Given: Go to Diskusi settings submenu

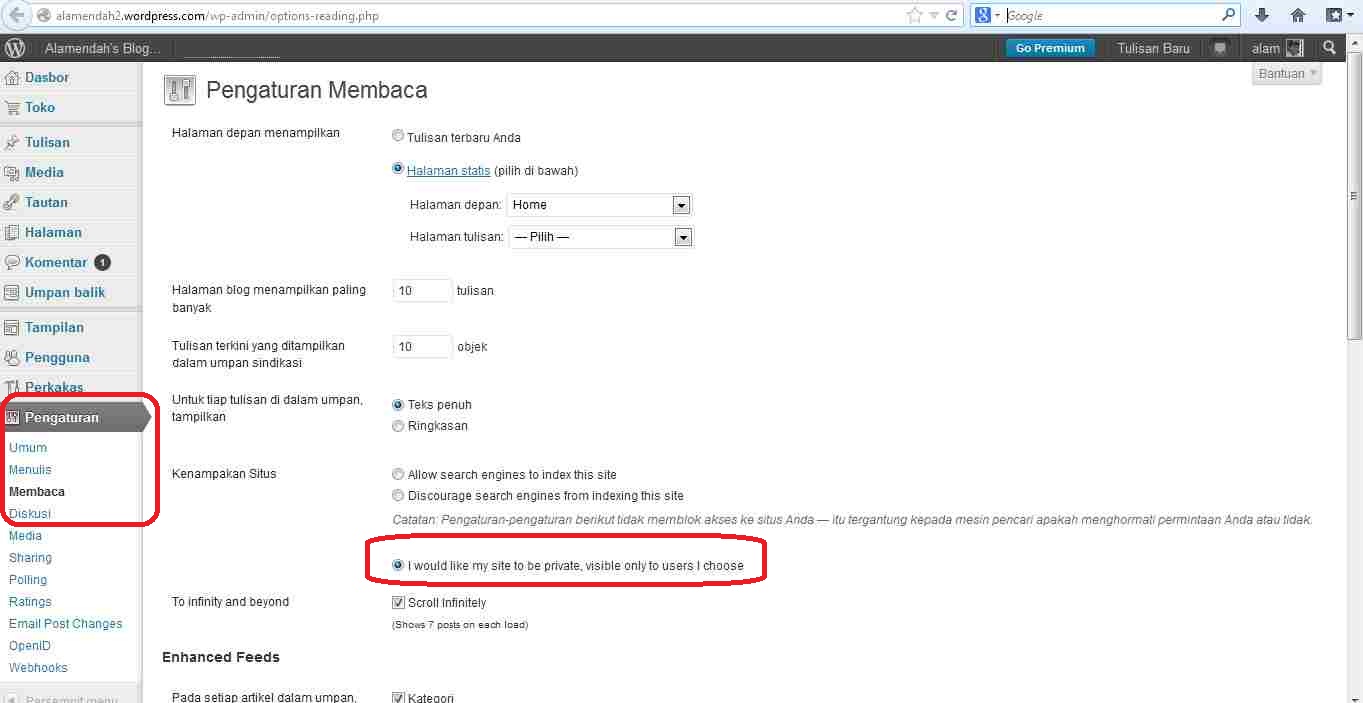Looking at the screenshot, I should 30,514.
